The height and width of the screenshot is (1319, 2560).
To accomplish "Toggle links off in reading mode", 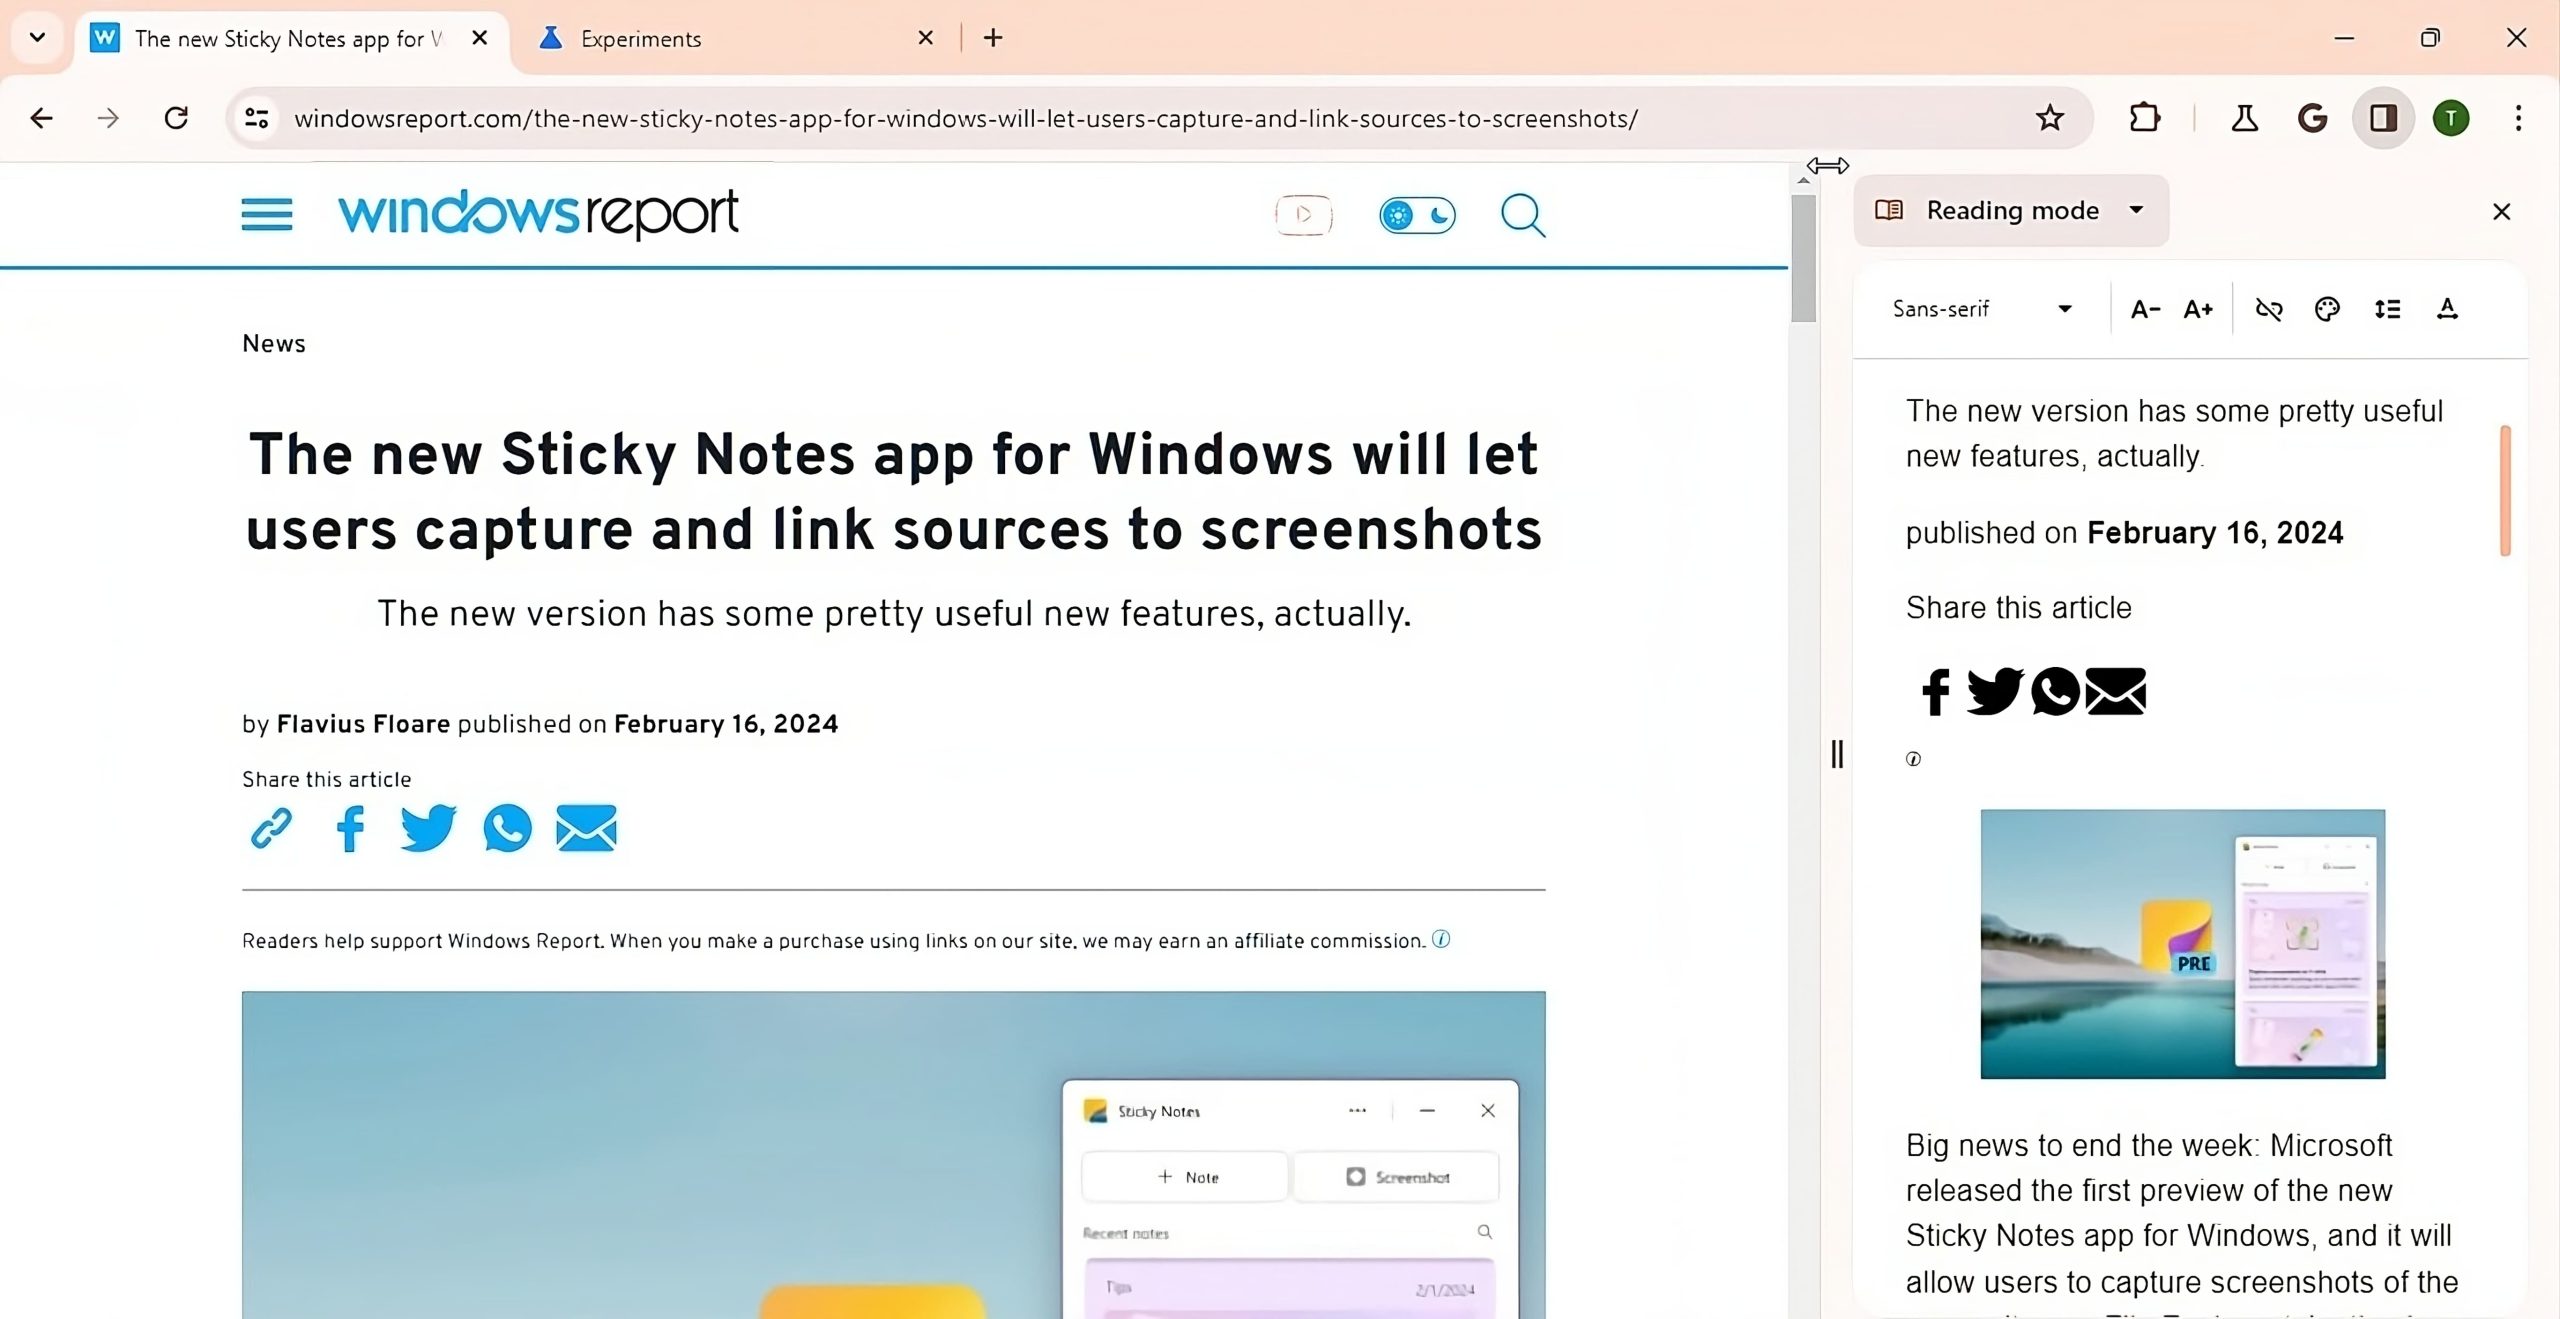I will tap(2268, 309).
